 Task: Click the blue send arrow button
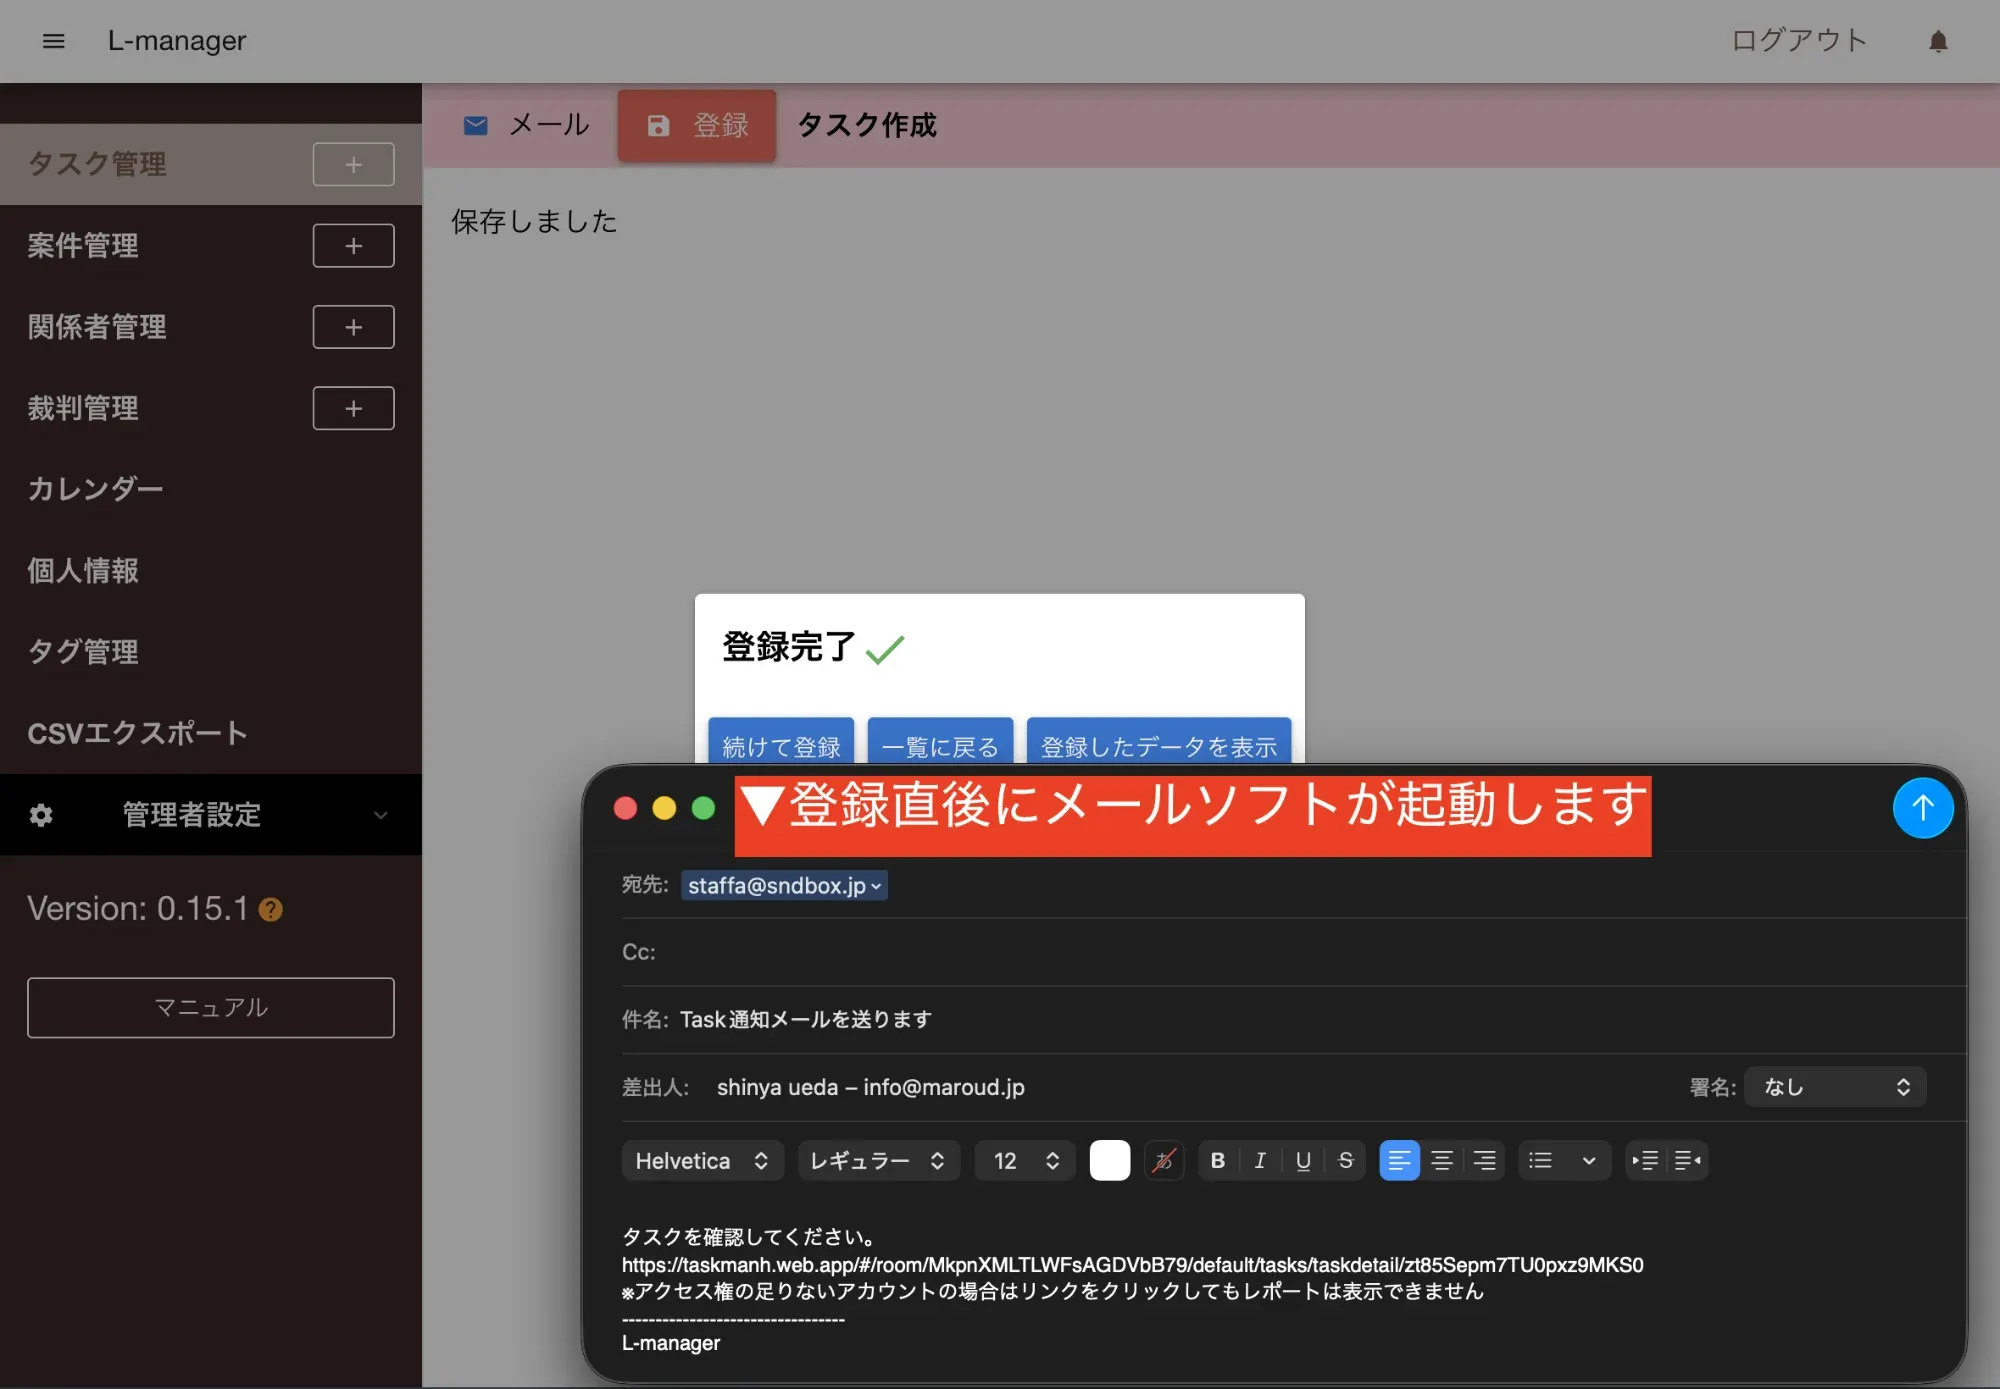pos(1921,808)
